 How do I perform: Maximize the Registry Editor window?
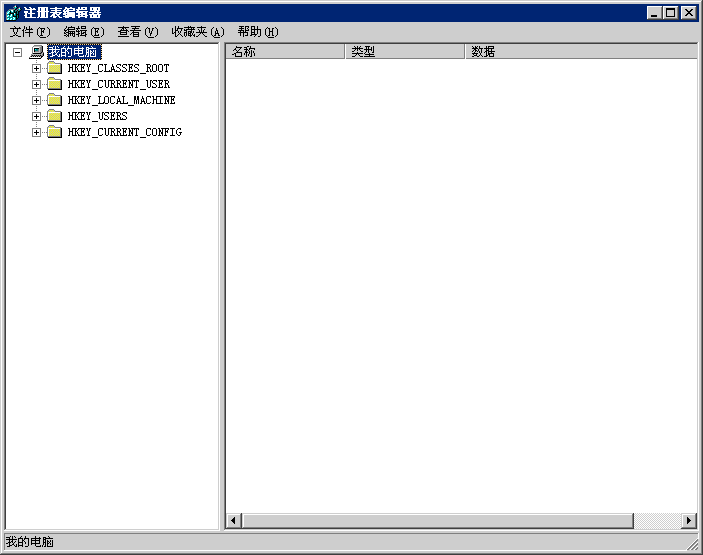pos(670,13)
